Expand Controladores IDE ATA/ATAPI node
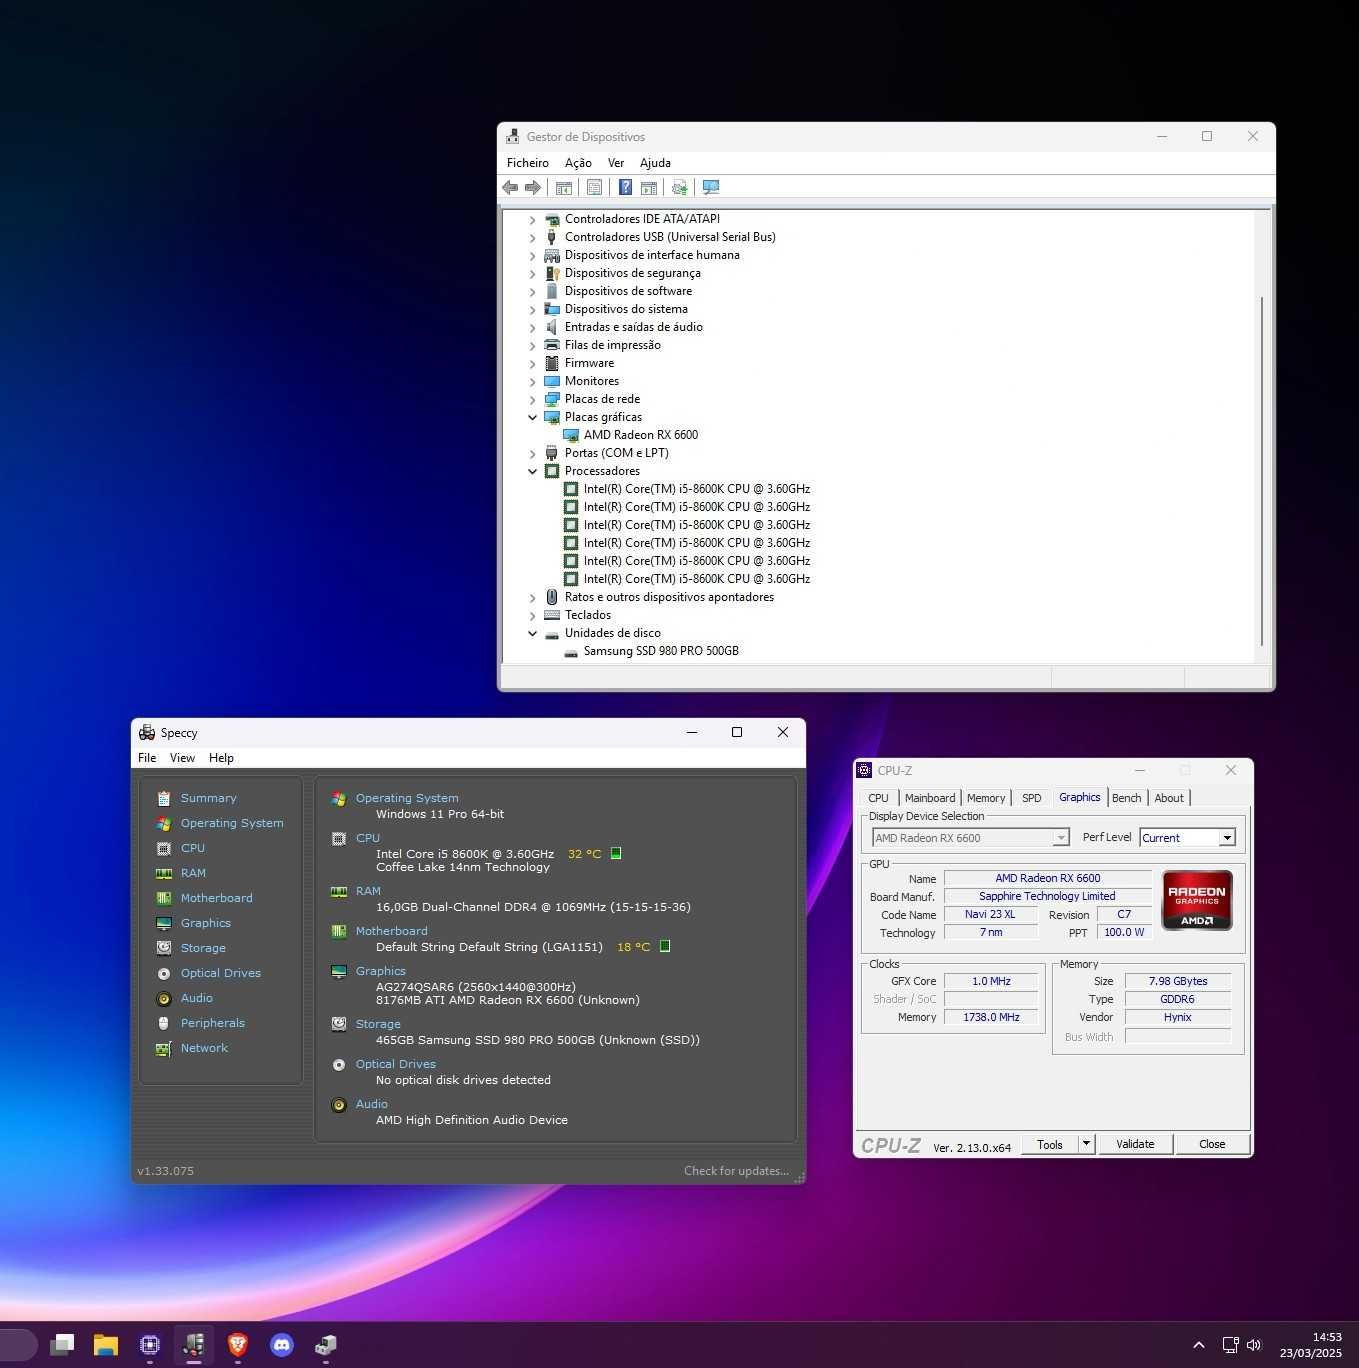Viewport: 1359px width, 1368px height. pyautogui.click(x=533, y=219)
